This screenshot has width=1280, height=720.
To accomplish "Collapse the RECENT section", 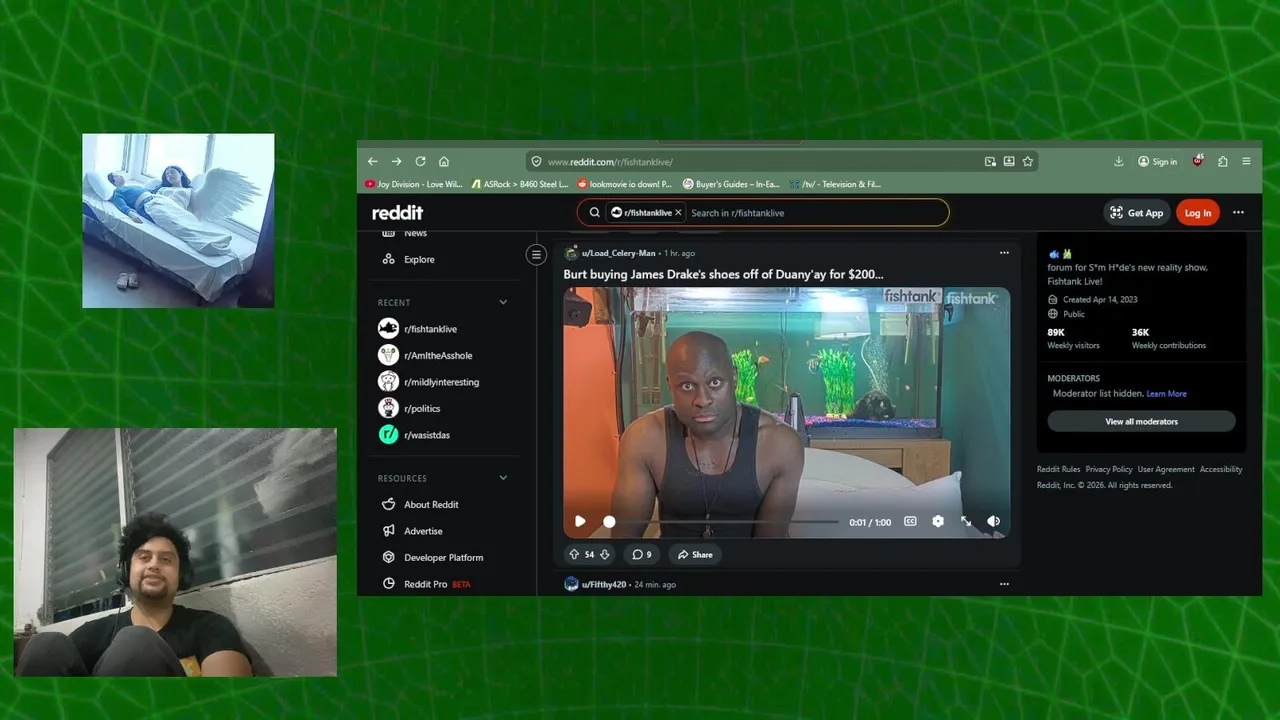I will pyautogui.click(x=503, y=302).
